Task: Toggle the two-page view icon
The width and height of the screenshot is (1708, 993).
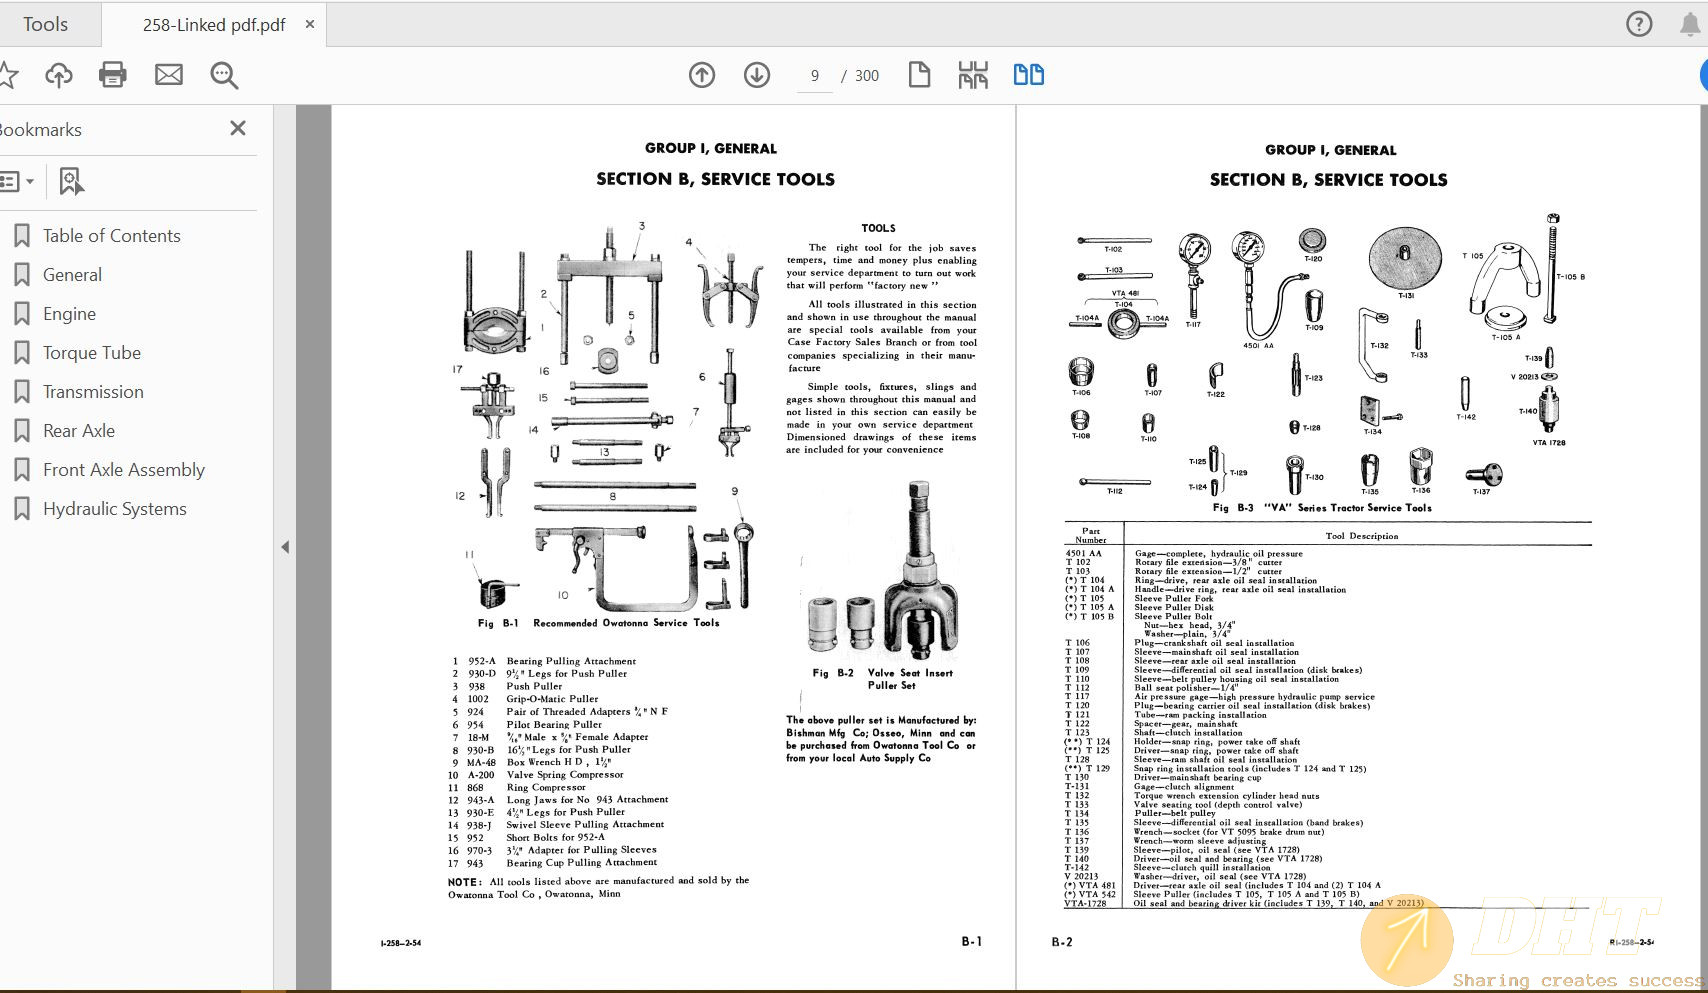Action: pyautogui.click(x=1029, y=75)
